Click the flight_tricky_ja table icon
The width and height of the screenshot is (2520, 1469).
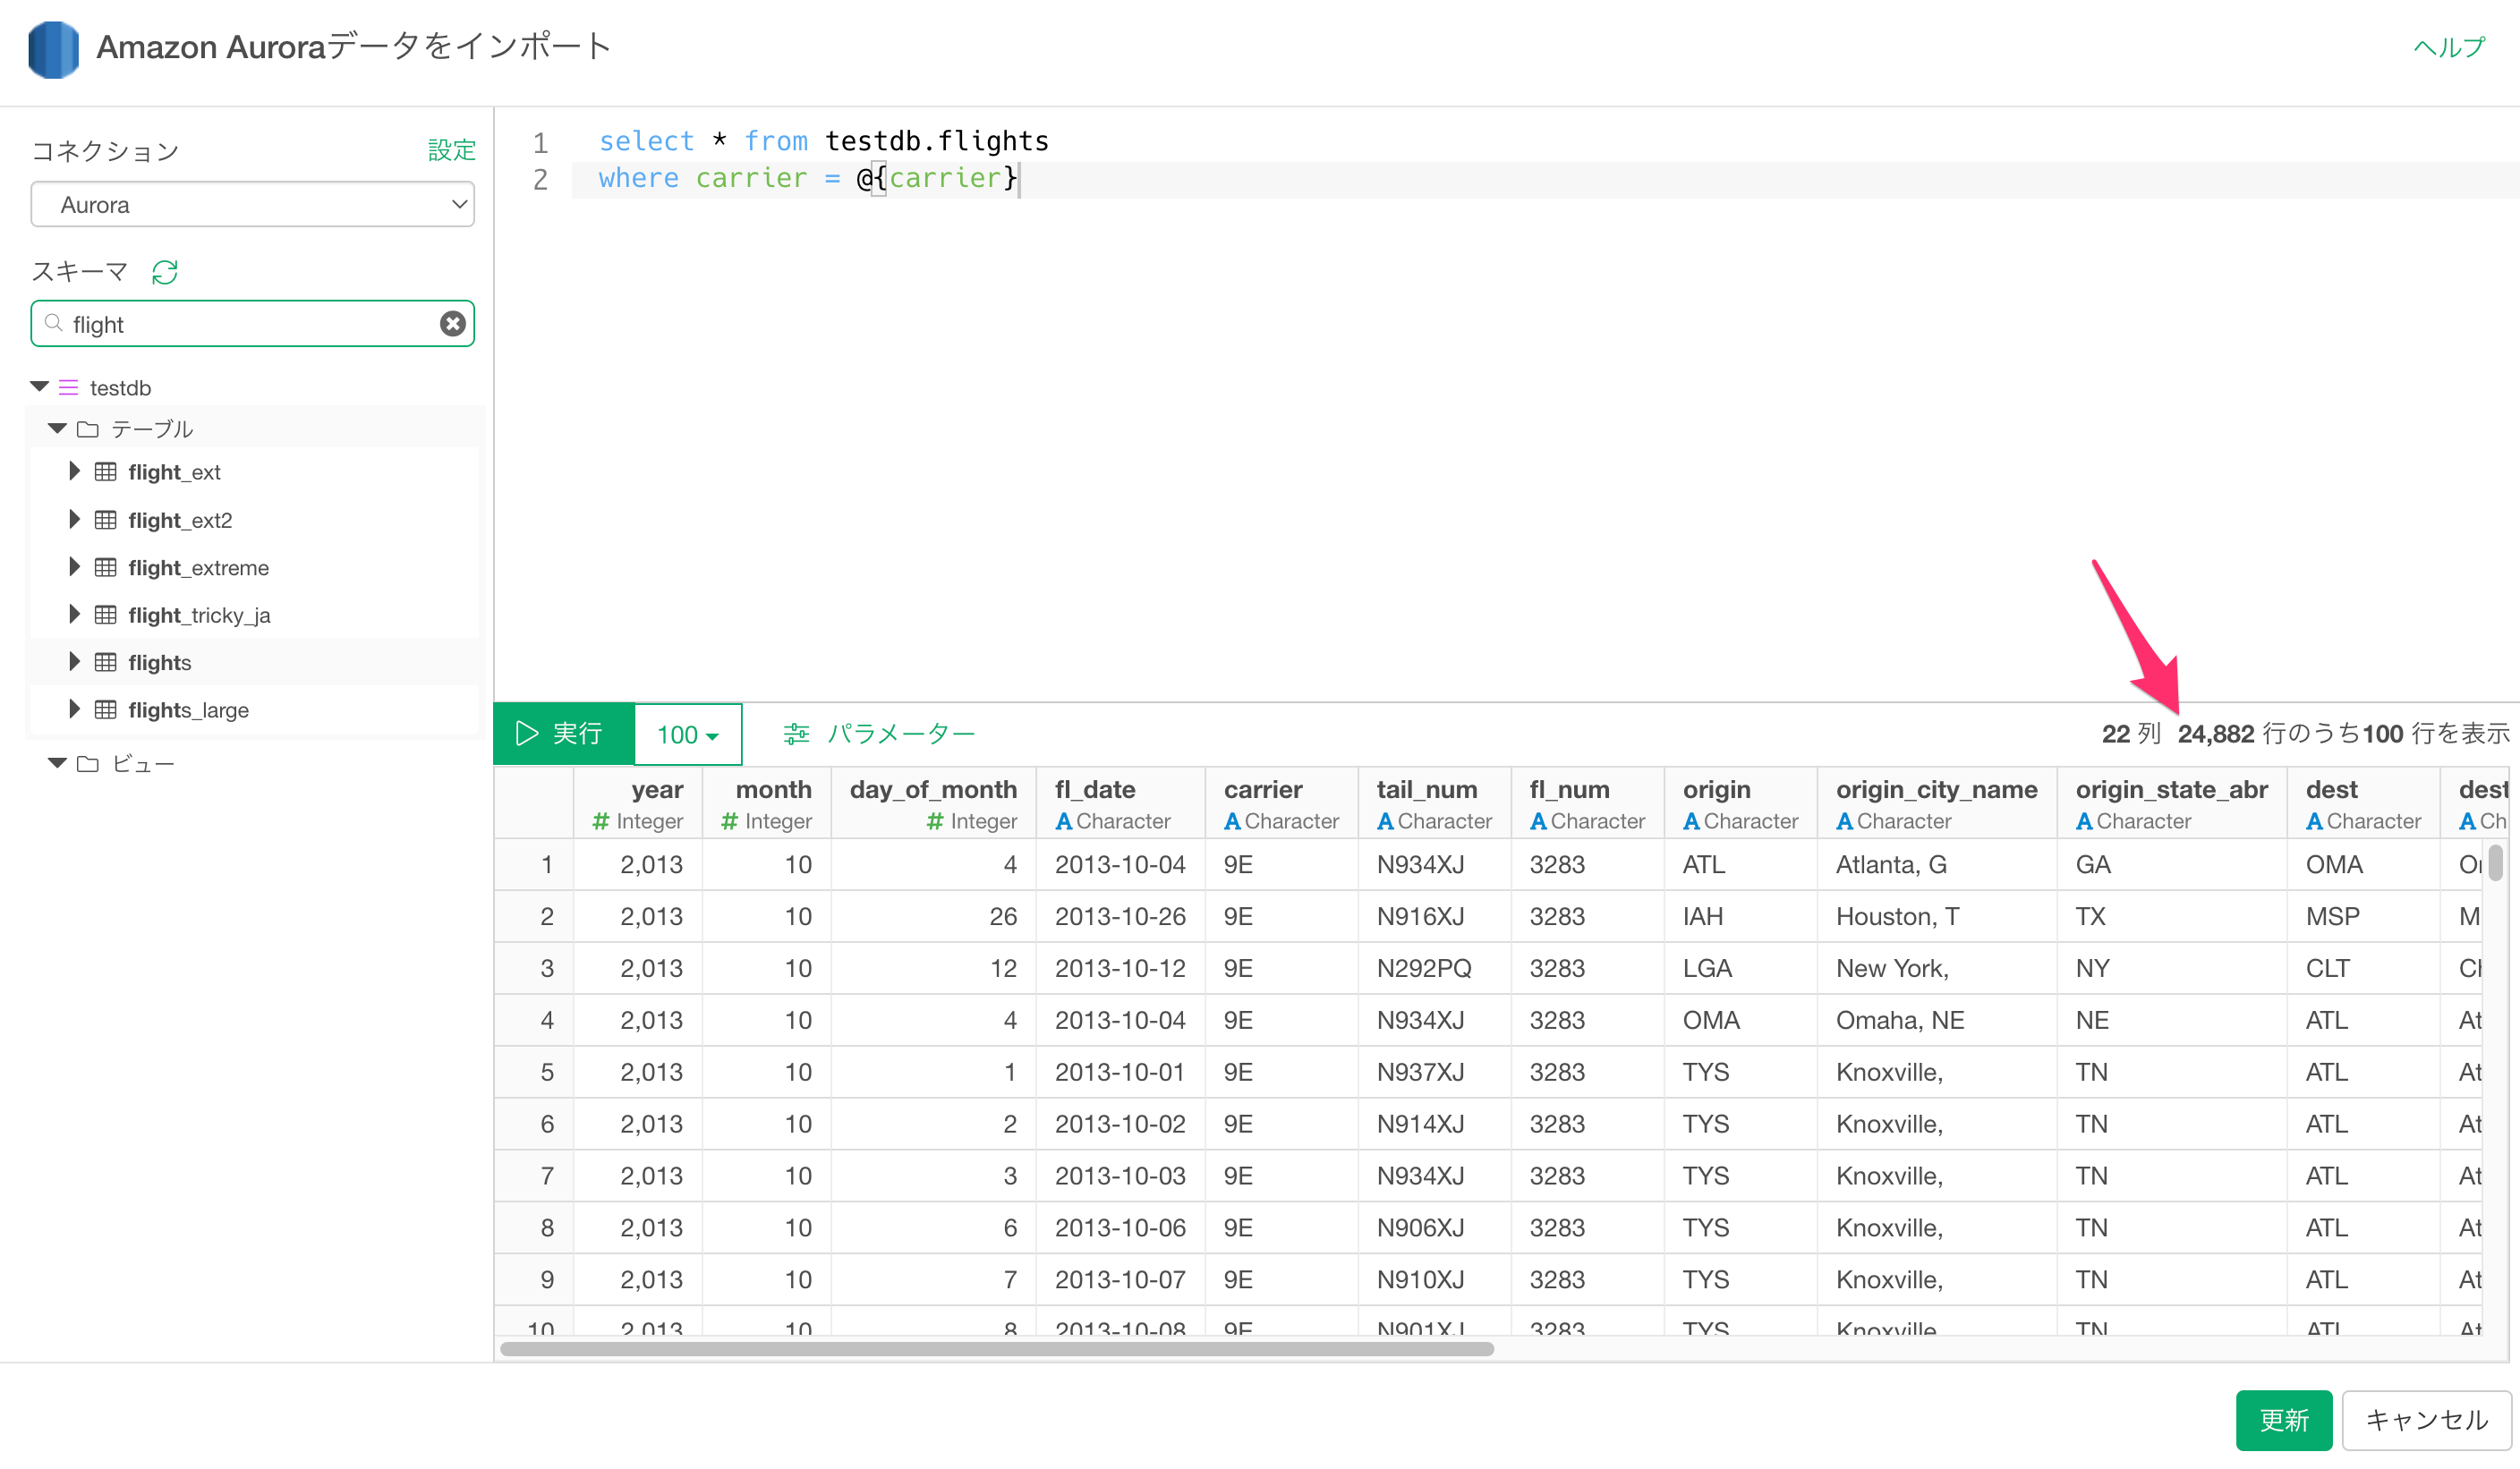coord(105,615)
